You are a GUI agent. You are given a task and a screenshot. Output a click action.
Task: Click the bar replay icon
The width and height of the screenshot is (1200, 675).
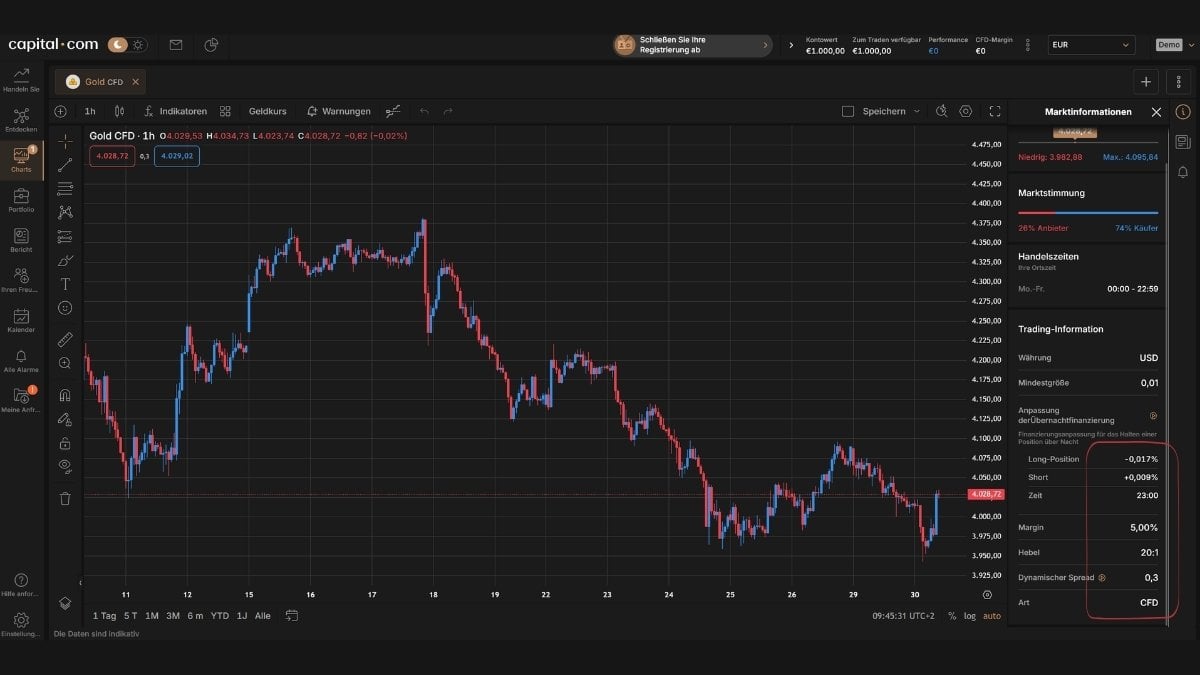click(x=394, y=111)
